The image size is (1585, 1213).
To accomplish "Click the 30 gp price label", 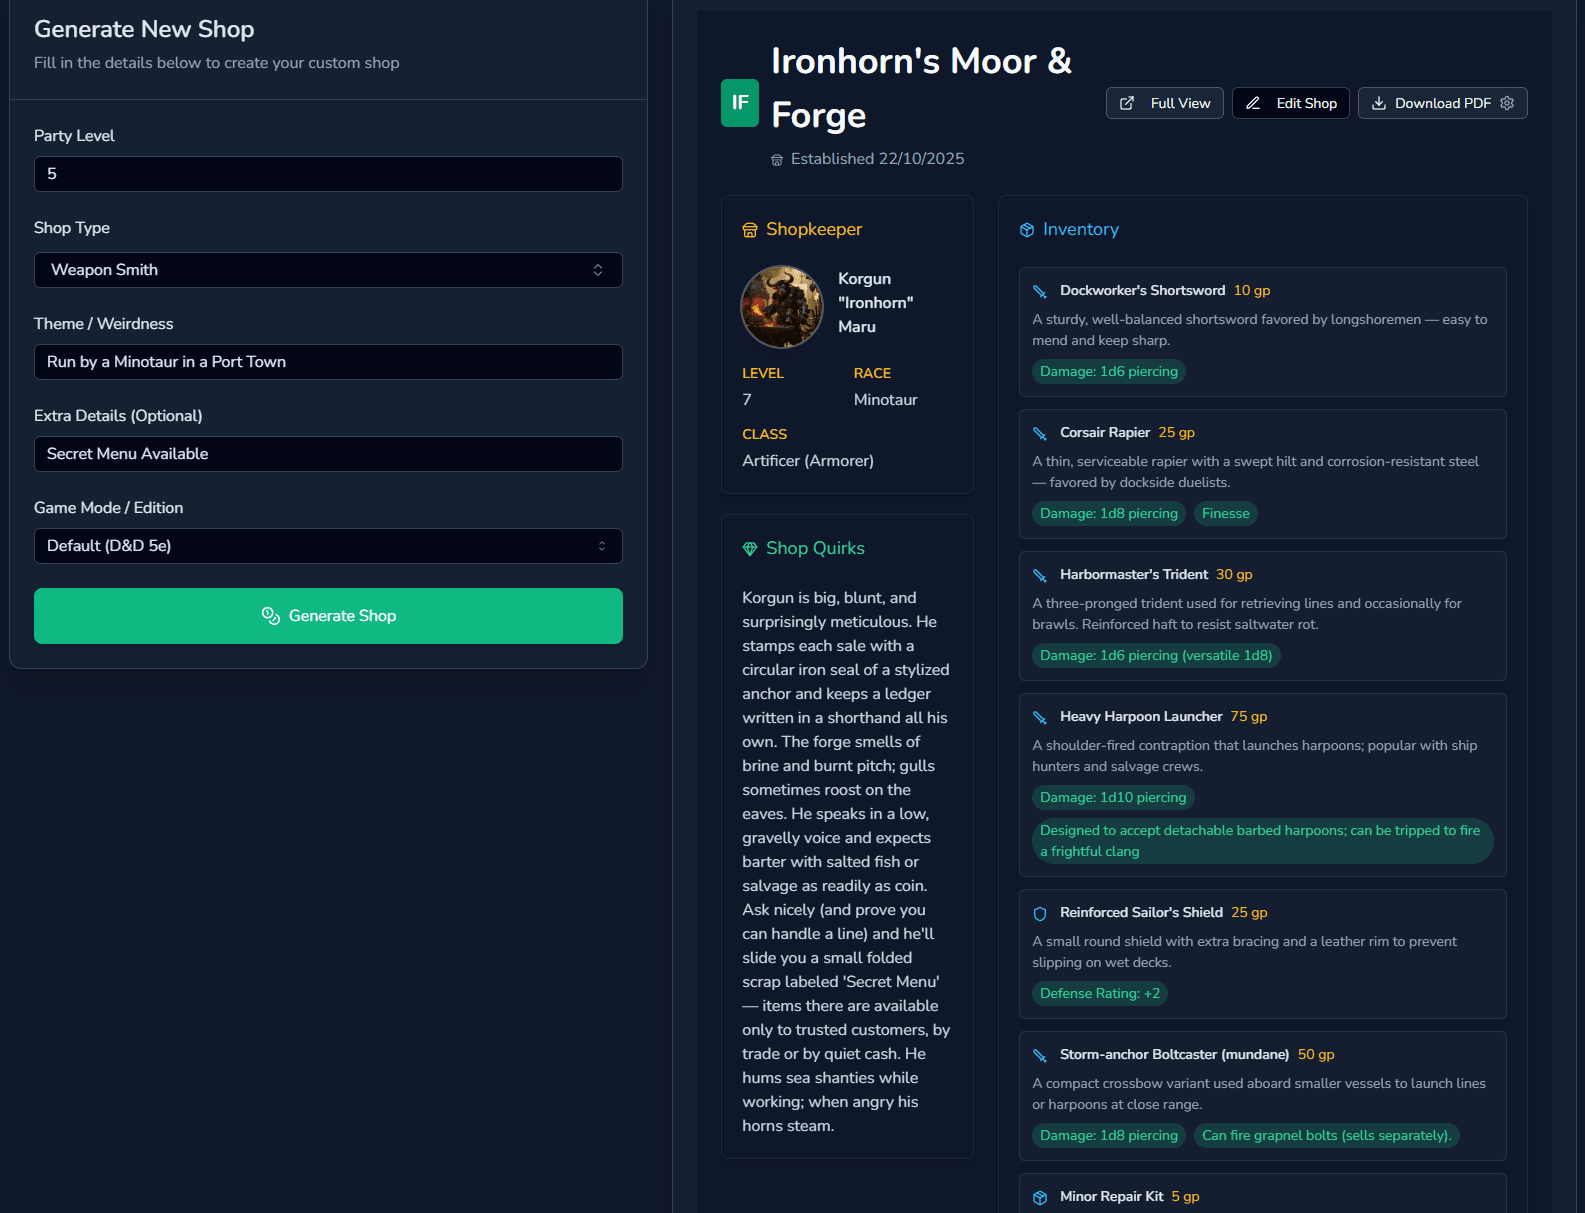I will point(1234,575).
